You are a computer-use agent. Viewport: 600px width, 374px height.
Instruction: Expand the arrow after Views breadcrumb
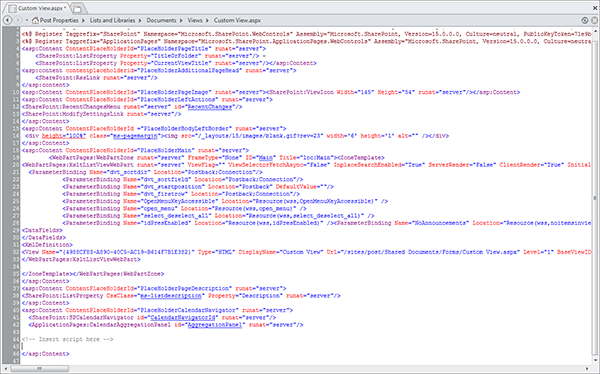pyautogui.click(x=208, y=20)
